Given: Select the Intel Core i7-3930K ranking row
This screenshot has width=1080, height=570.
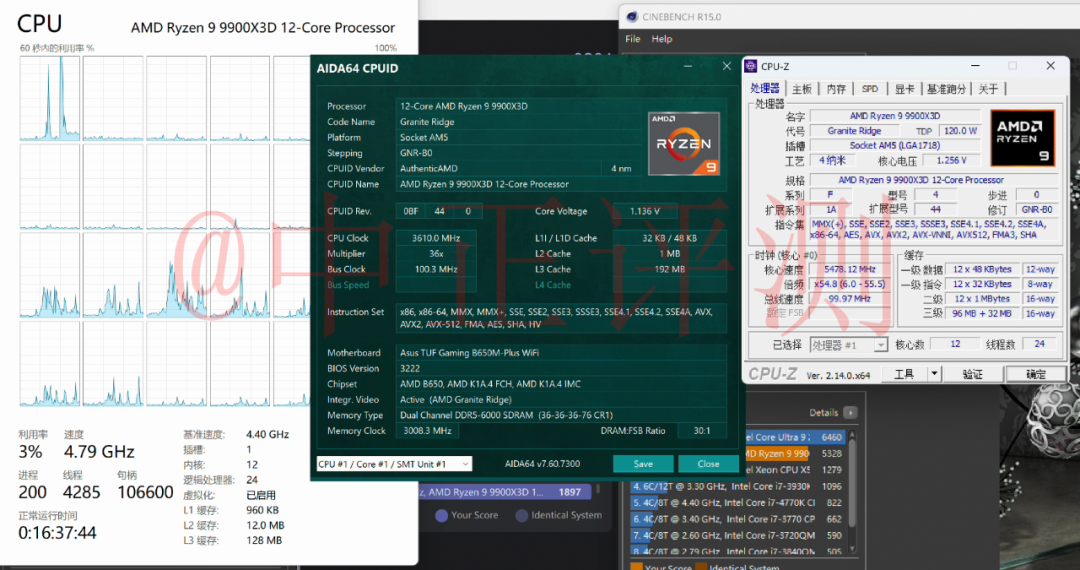Looking at the screenshot, I should (x=738, y=486).
